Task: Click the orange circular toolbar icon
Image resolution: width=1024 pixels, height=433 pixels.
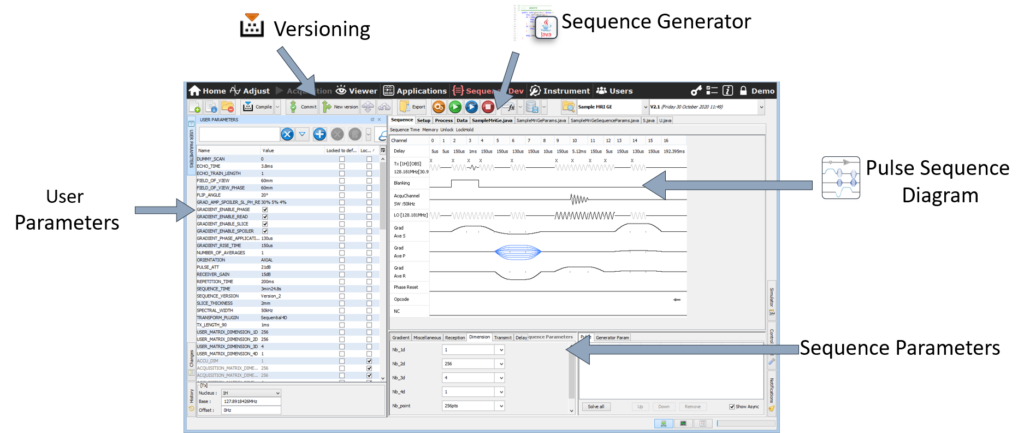Action: (439, 106)
